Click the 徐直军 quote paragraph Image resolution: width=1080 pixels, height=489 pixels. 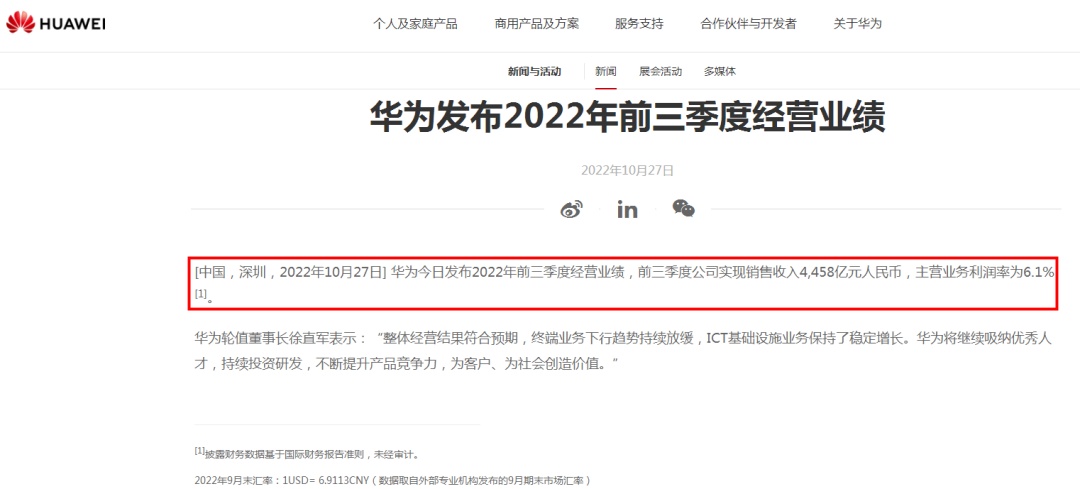623,351
